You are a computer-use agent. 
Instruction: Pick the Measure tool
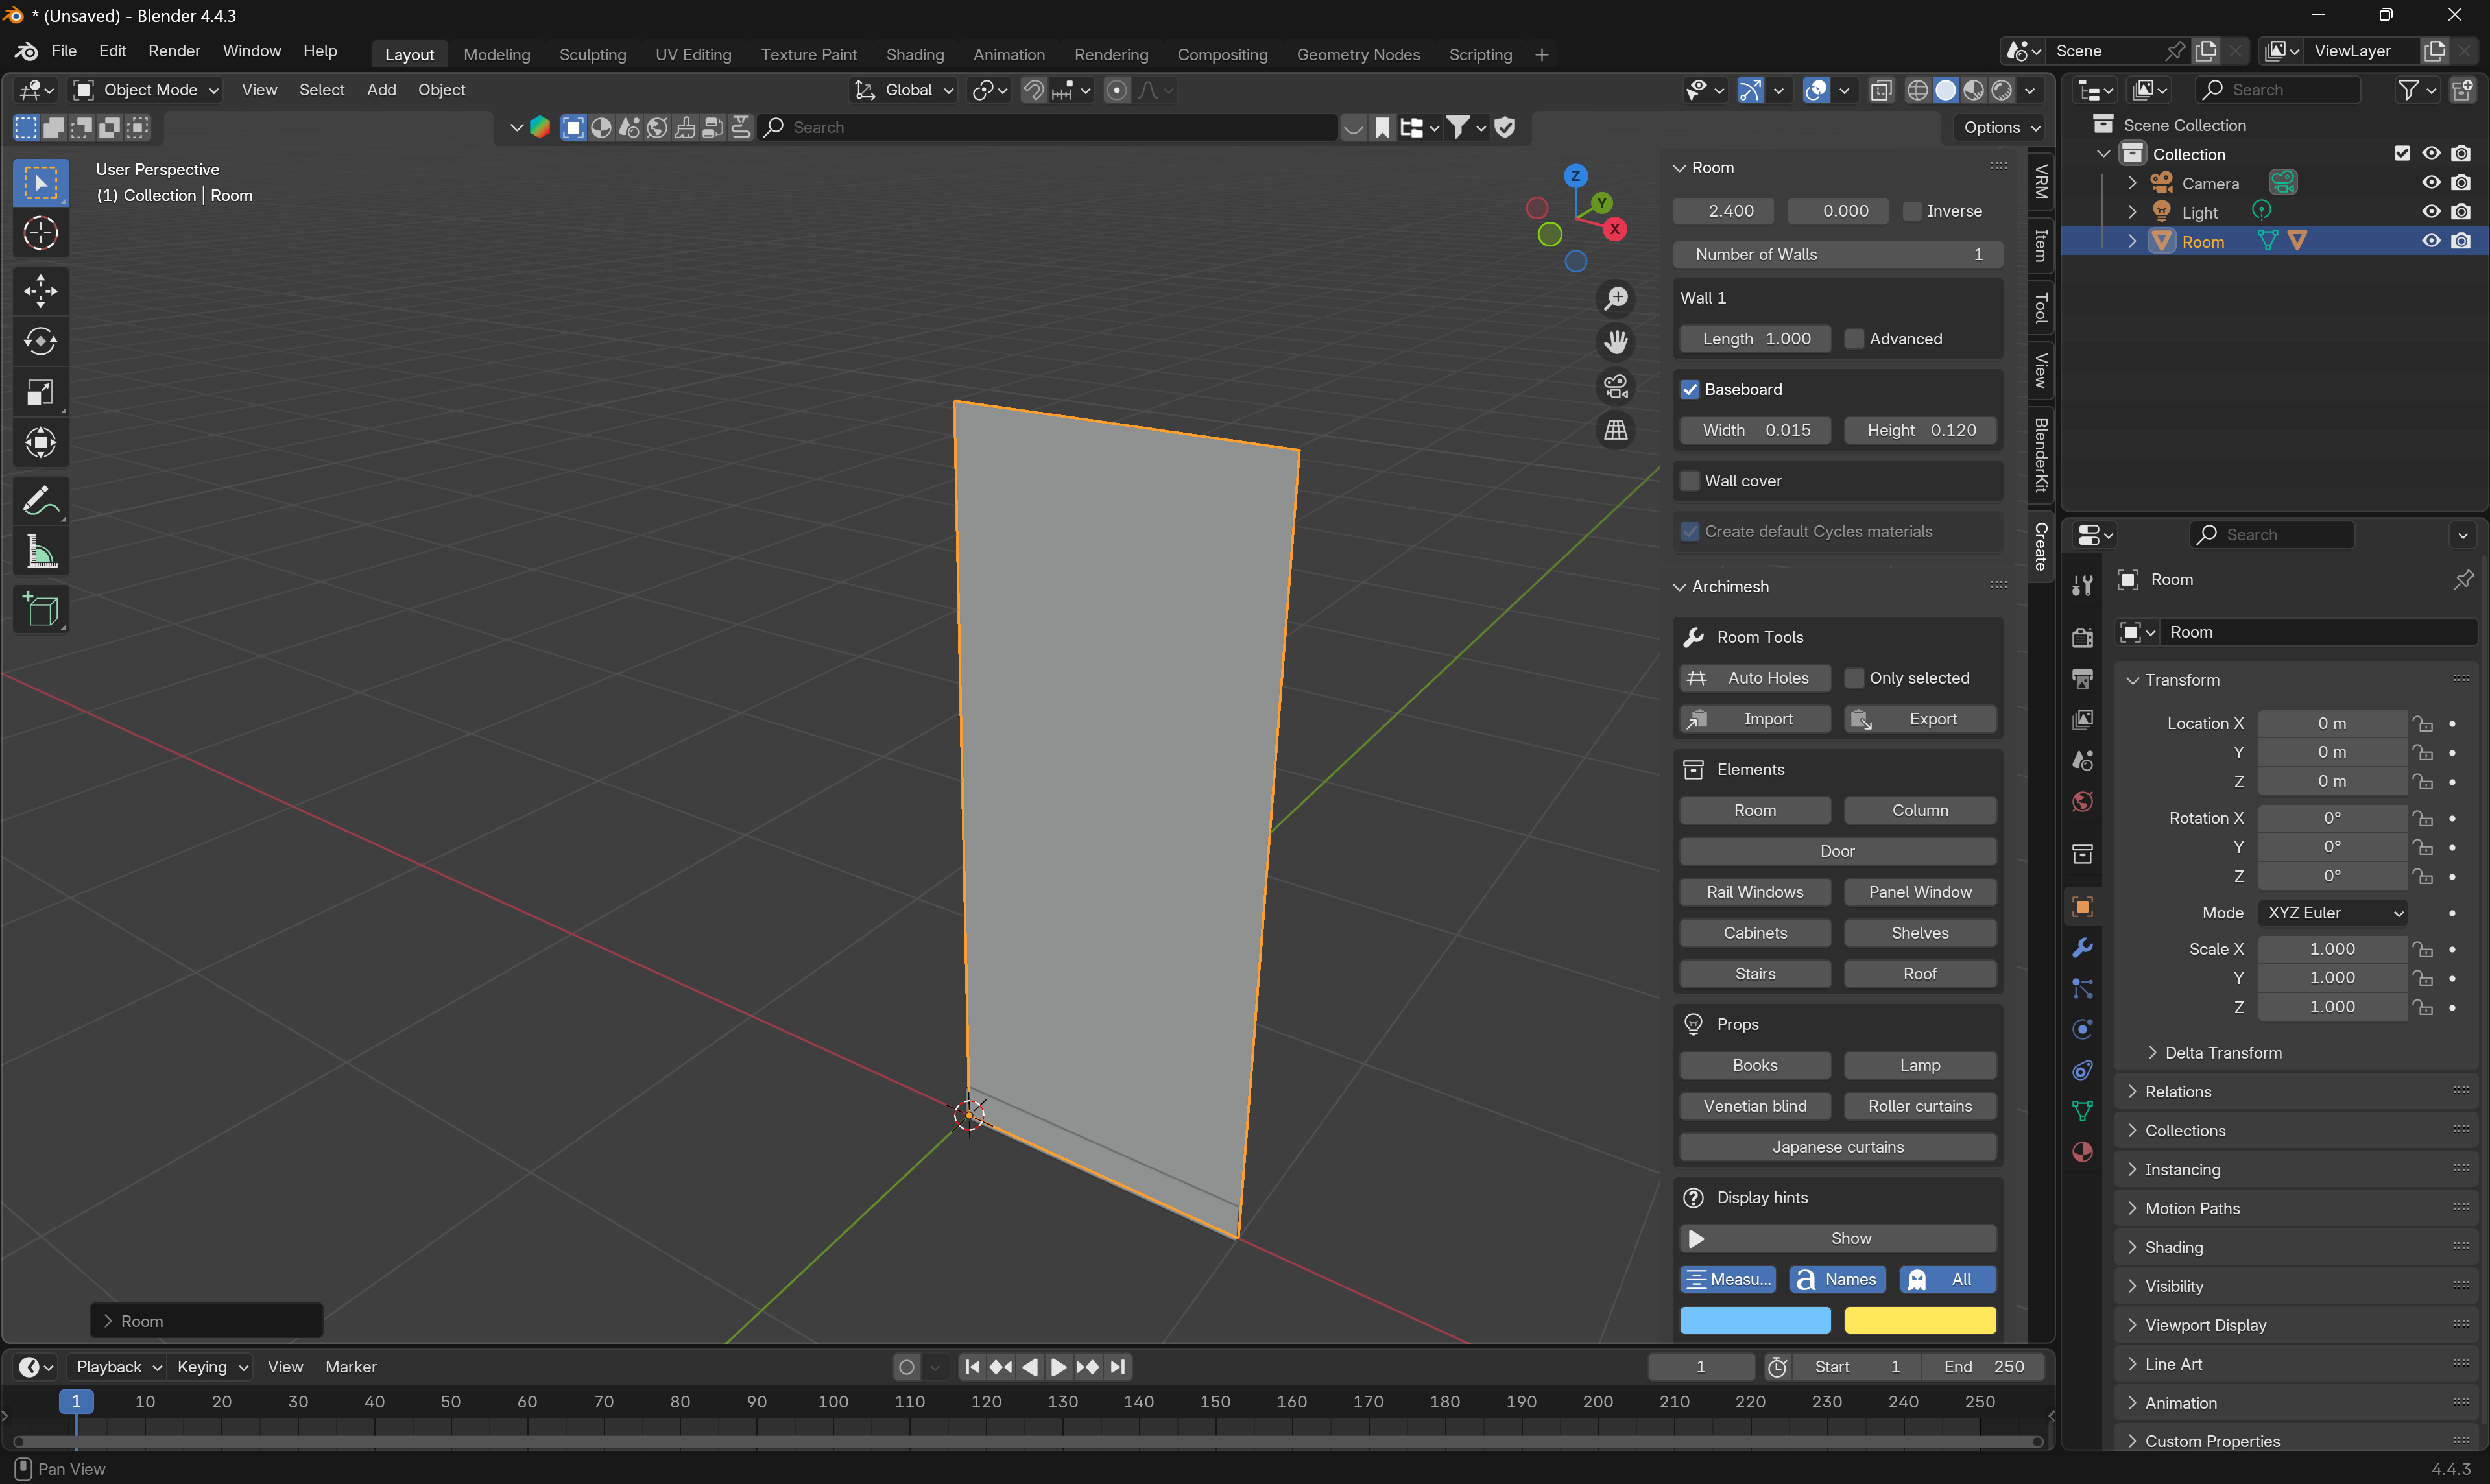point(40,552)
